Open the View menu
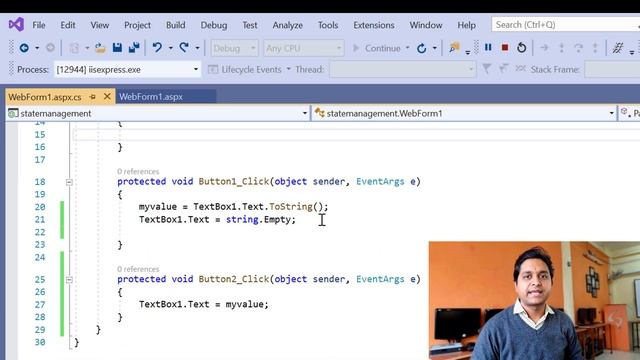Viewport: 640px width, 360px height. pos(100,25)
